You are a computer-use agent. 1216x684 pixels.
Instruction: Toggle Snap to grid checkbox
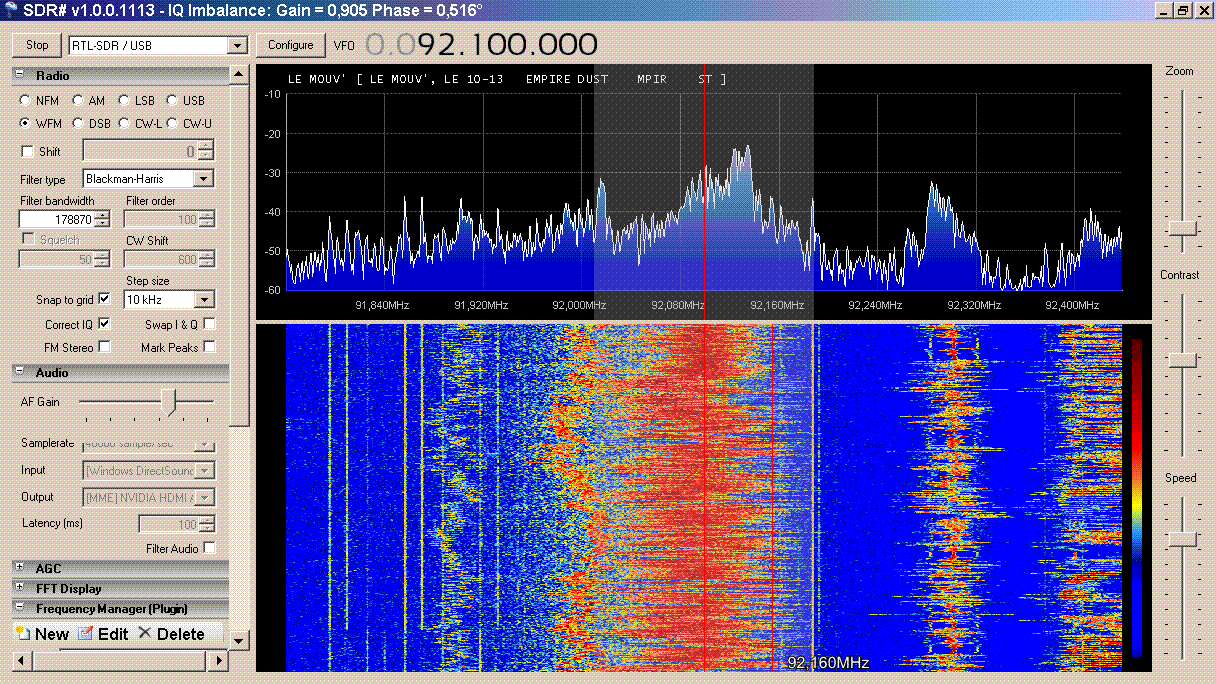coord(104,299)
